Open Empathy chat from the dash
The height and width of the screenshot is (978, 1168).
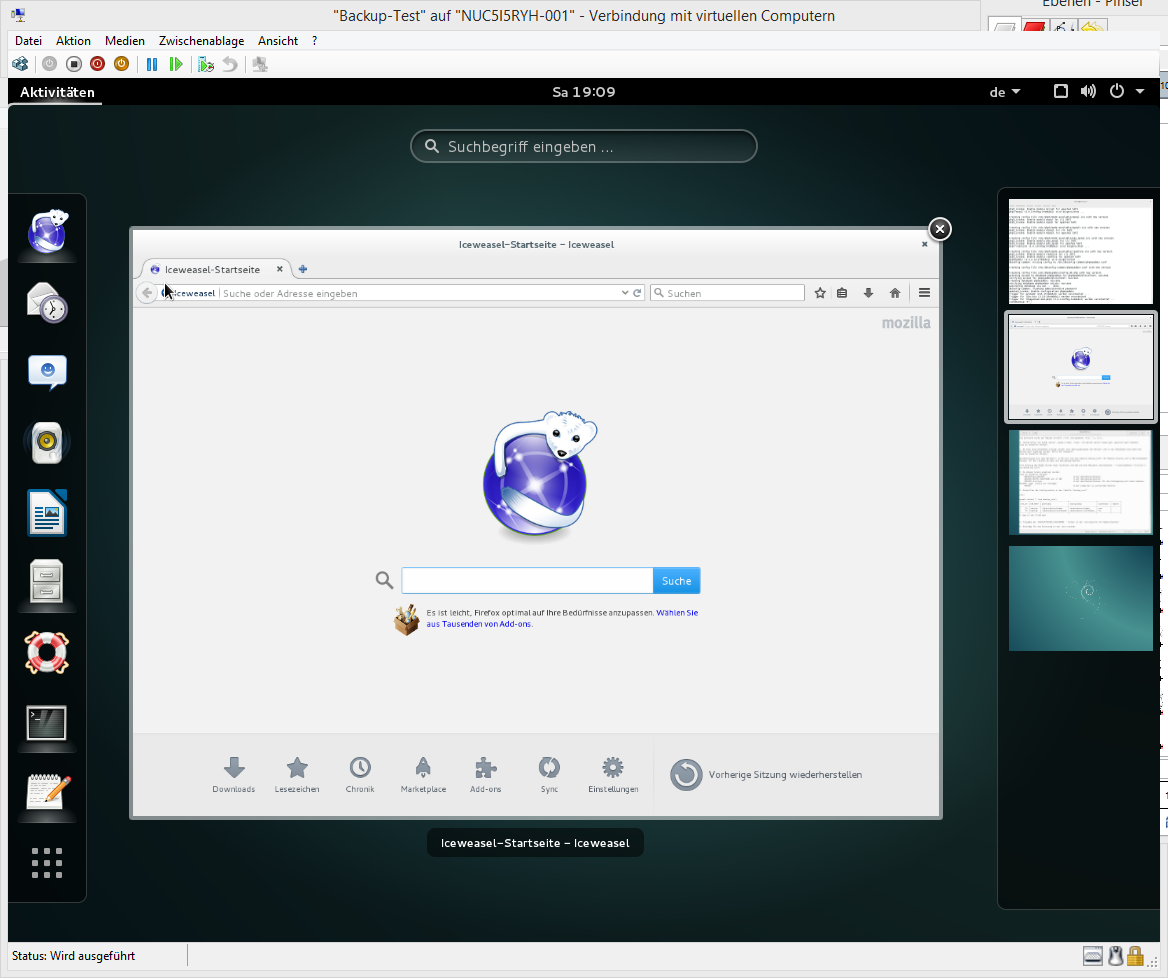[47, 372]
